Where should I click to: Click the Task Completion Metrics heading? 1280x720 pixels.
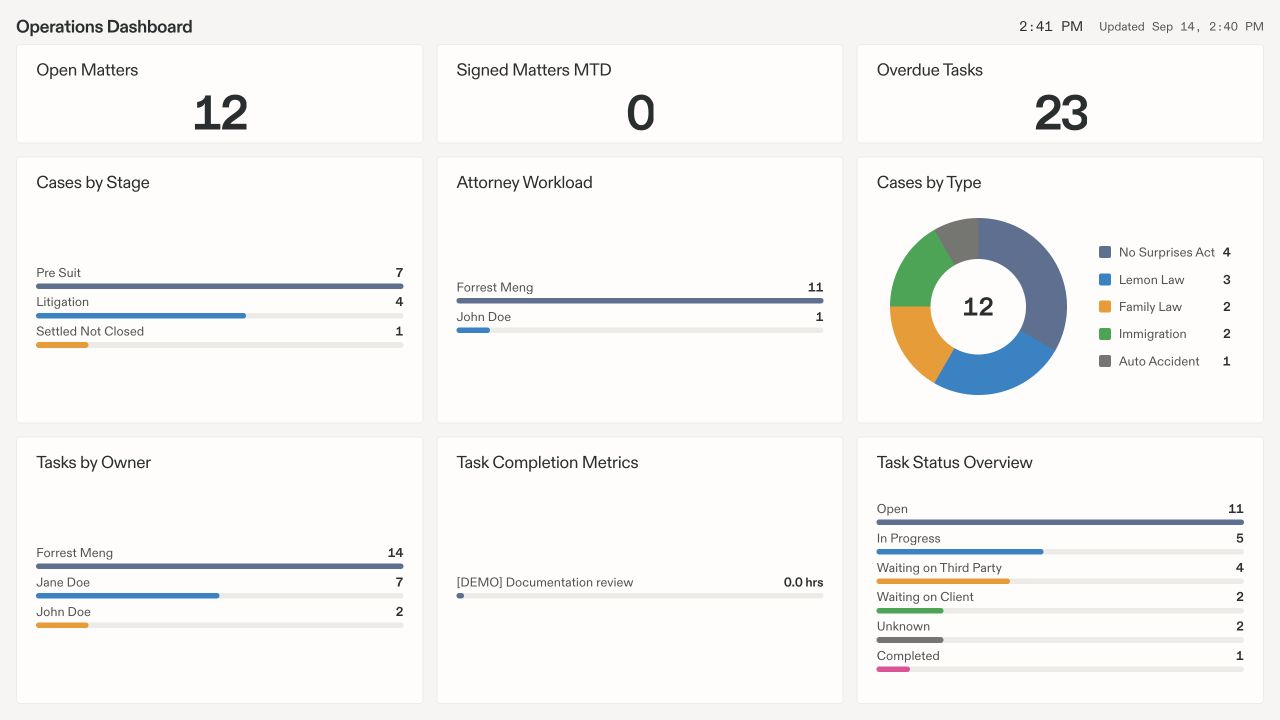click(x=547, y=463)
